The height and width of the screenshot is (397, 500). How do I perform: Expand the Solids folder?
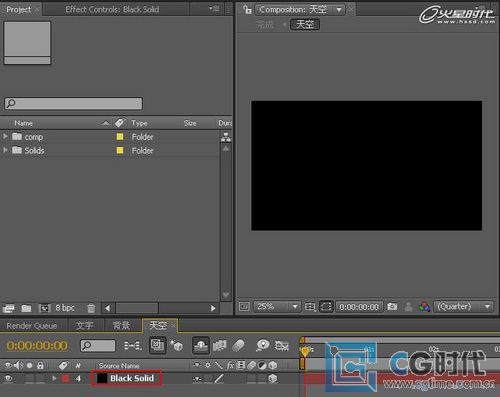[5, 150]
